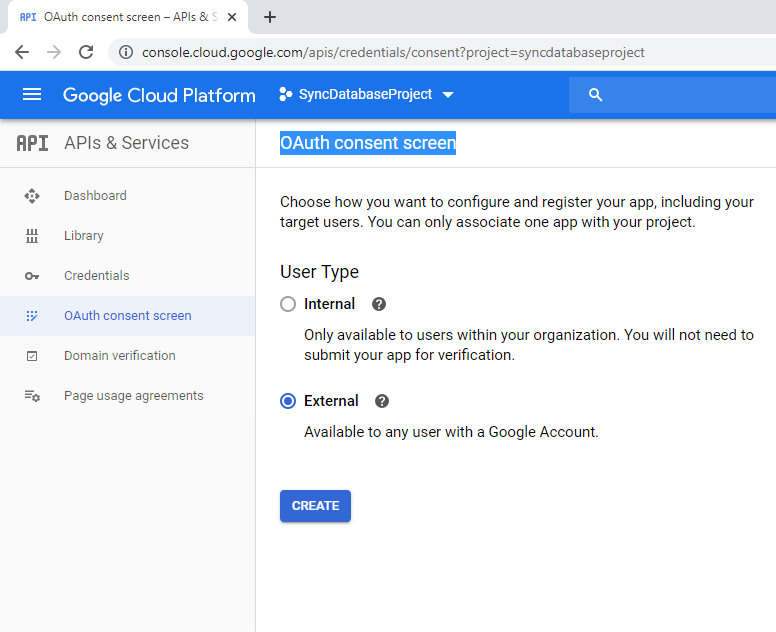Open a new browser tab
The width and height of the screenshot is (776, 632).
tap(270, 17)
